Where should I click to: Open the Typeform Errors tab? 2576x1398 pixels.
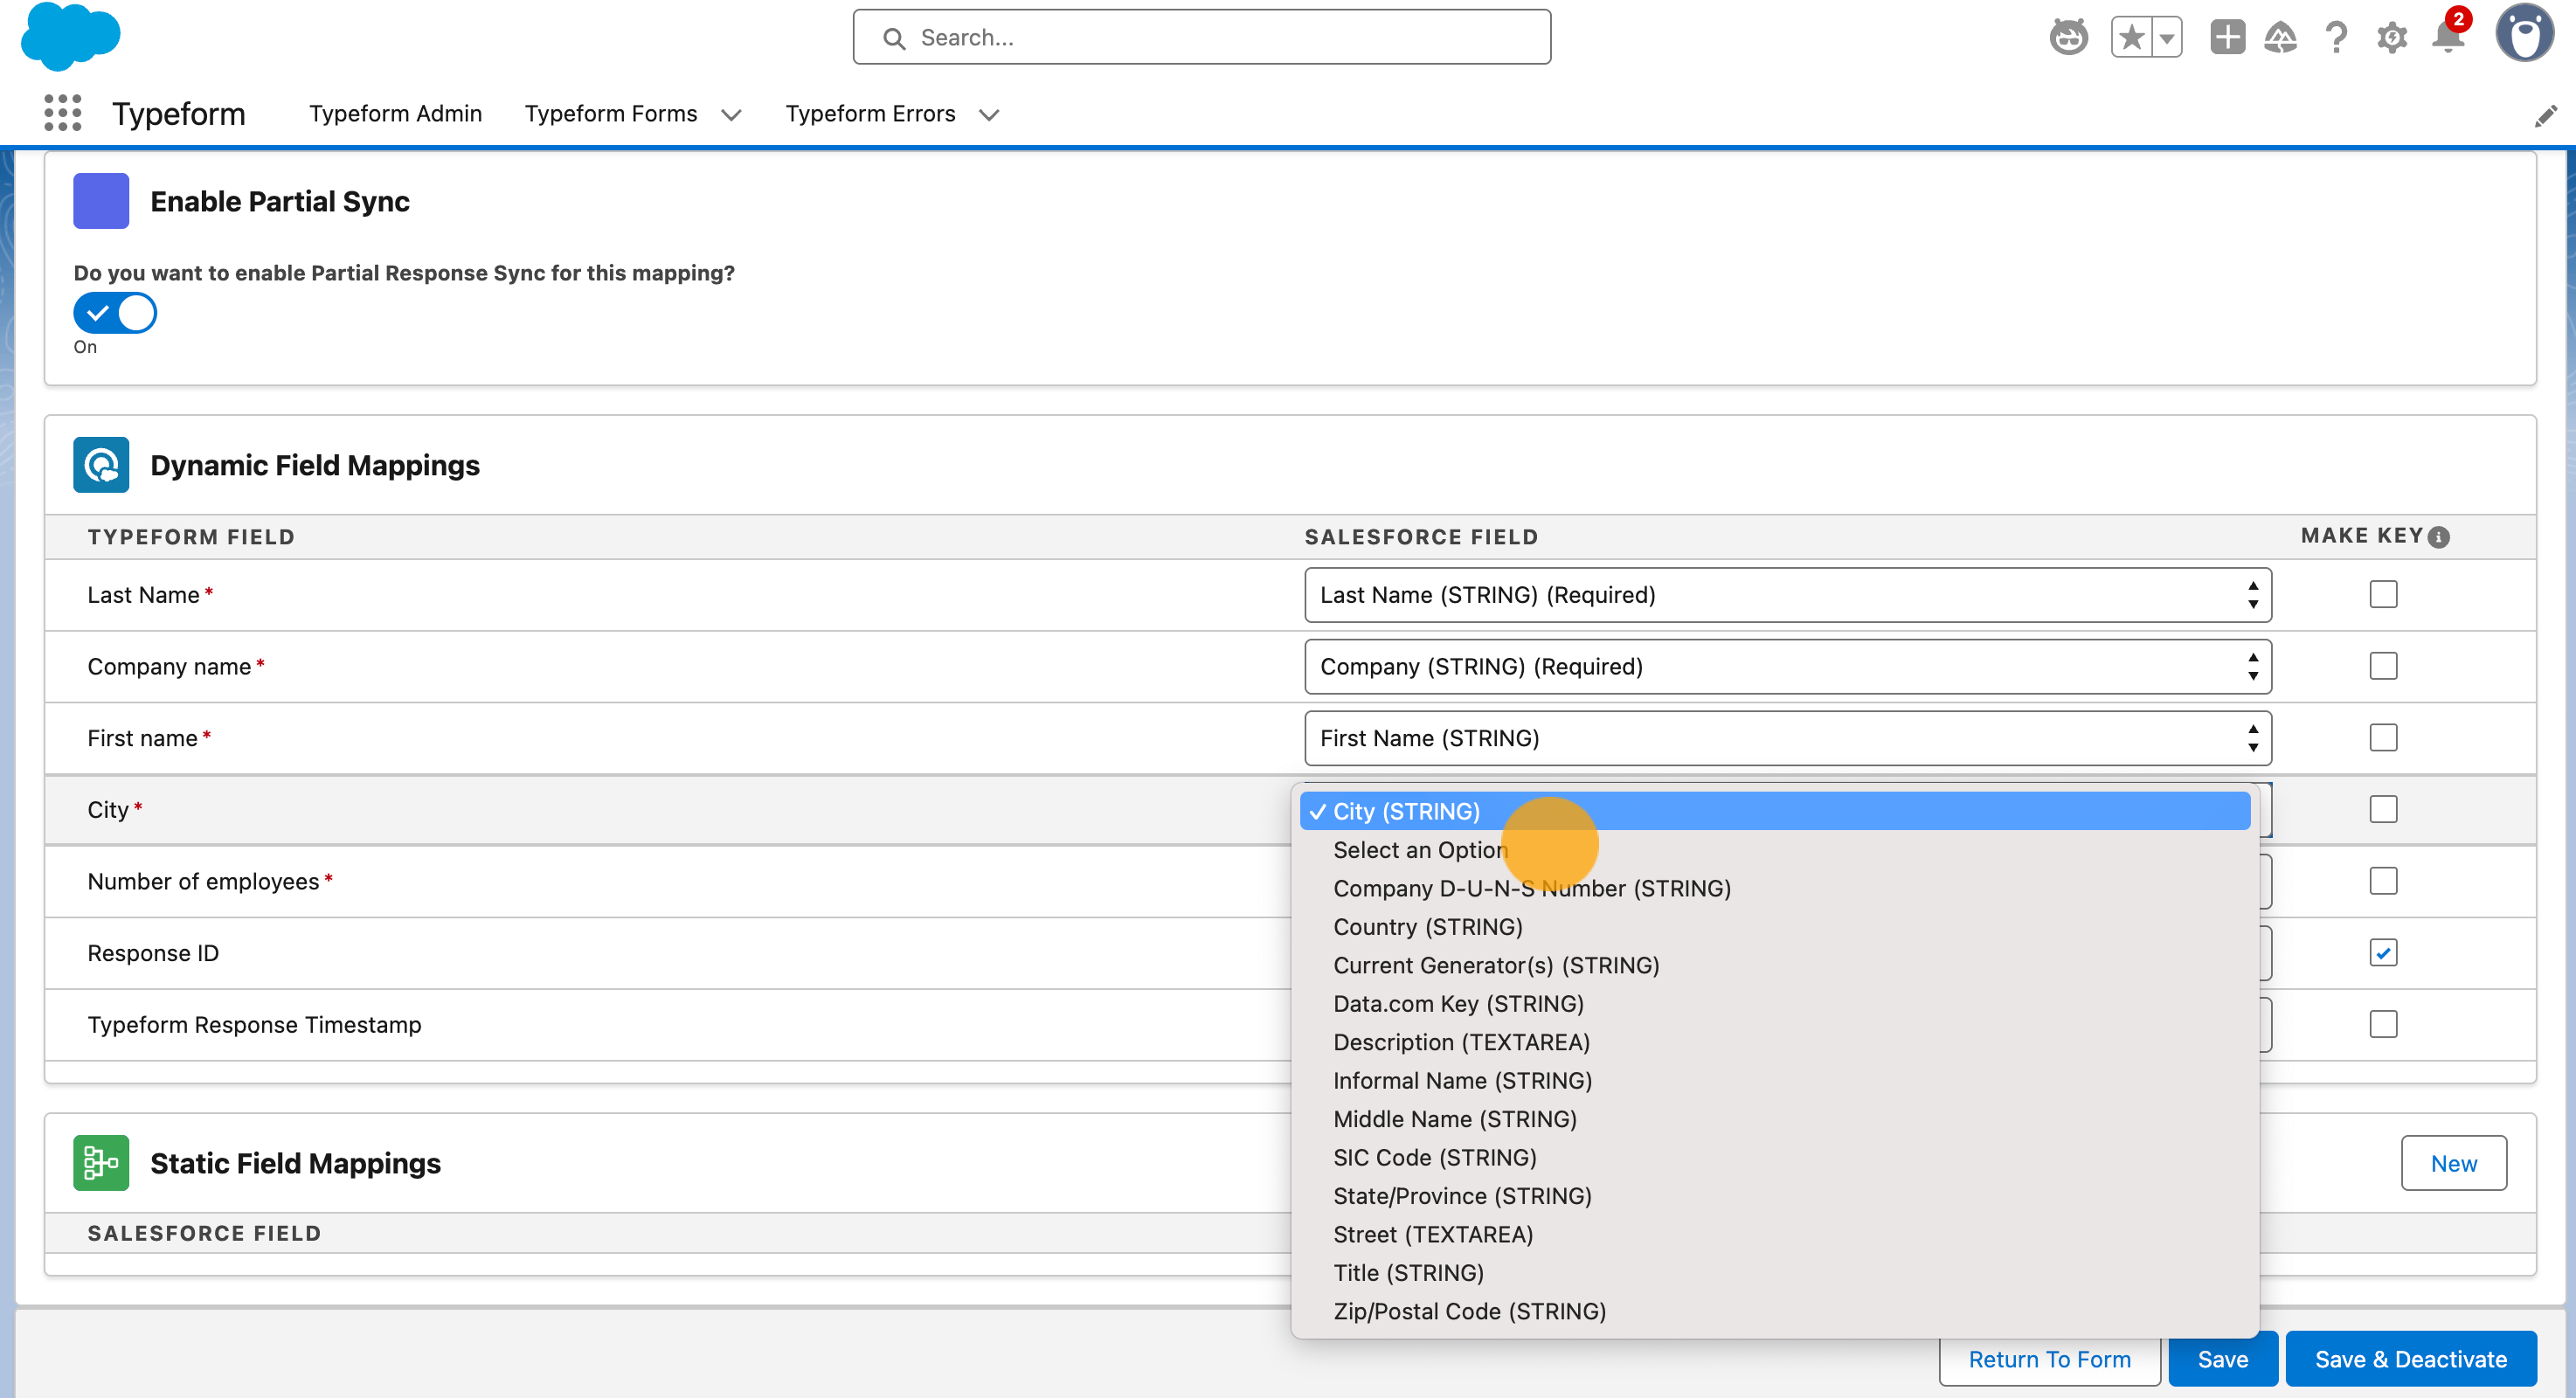point(870,114)
